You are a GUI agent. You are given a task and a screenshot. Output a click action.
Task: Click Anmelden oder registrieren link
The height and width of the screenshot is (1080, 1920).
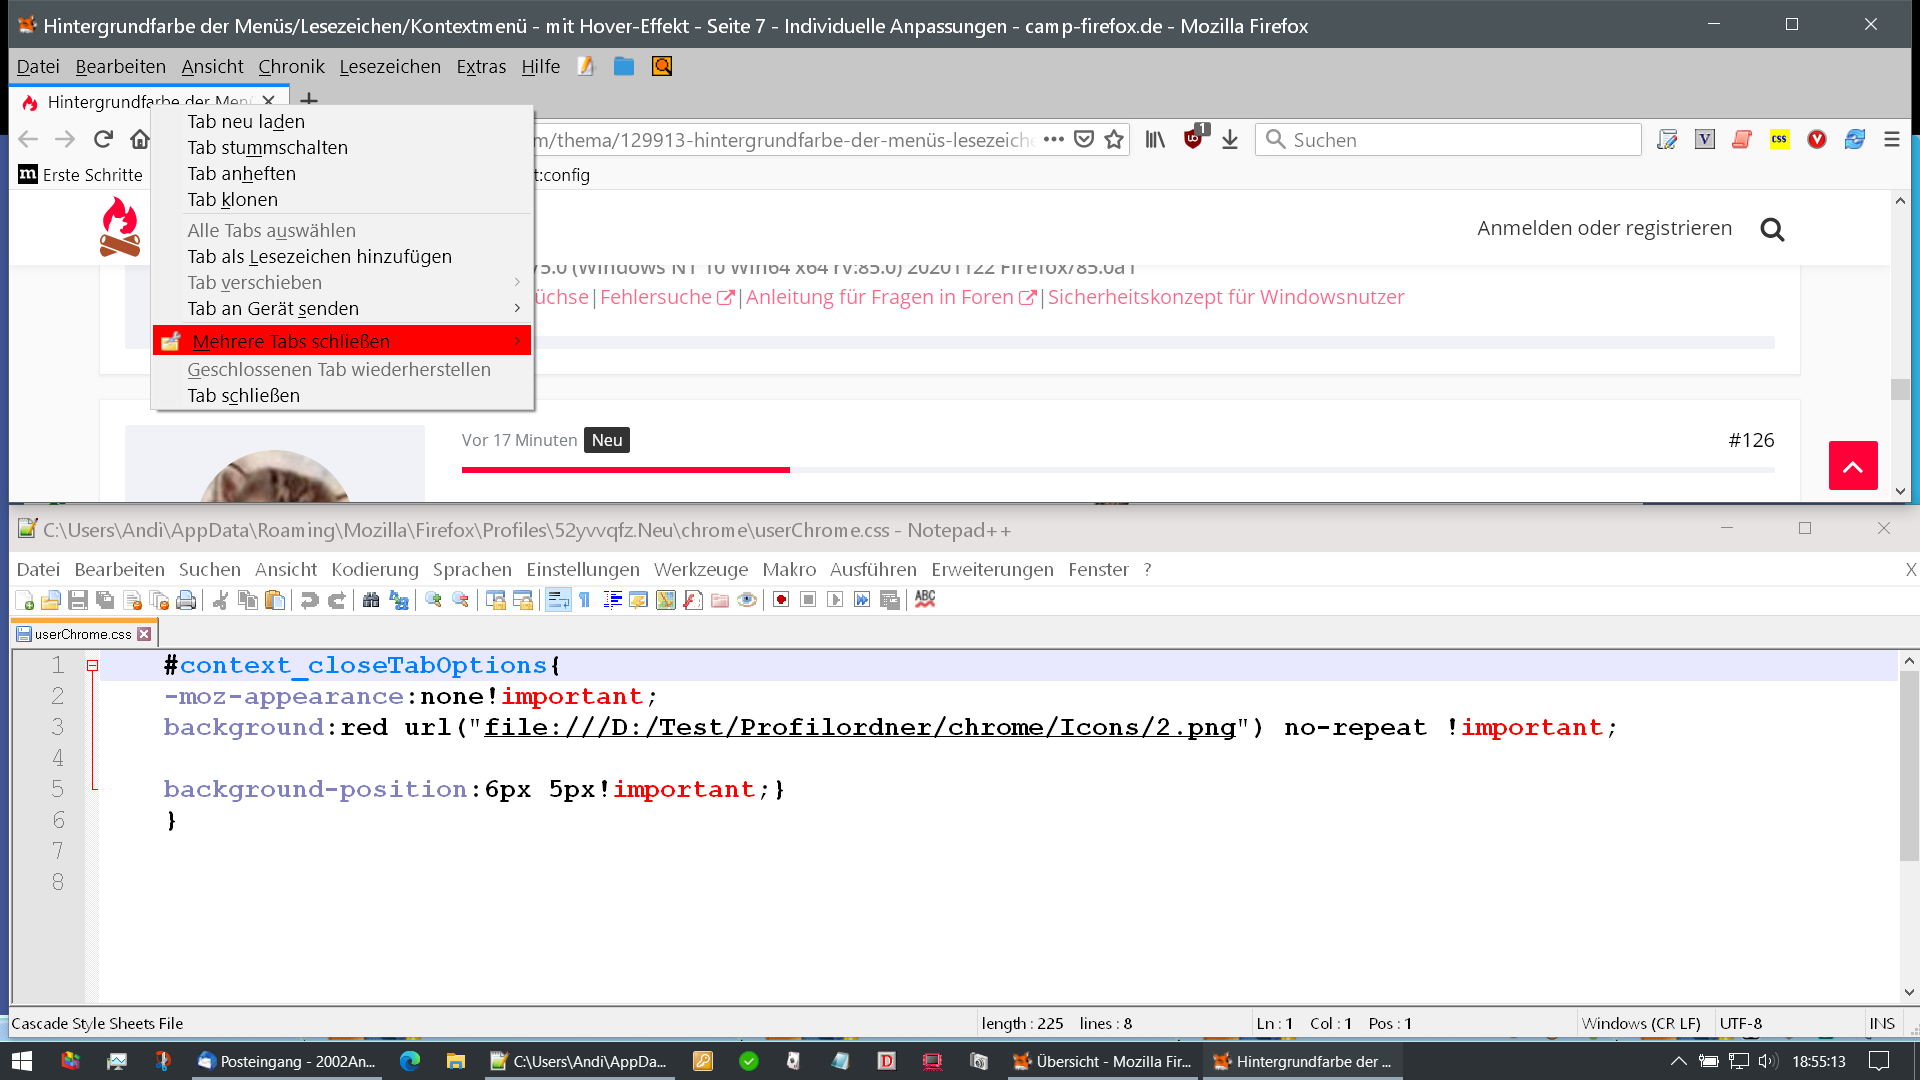1604,228
